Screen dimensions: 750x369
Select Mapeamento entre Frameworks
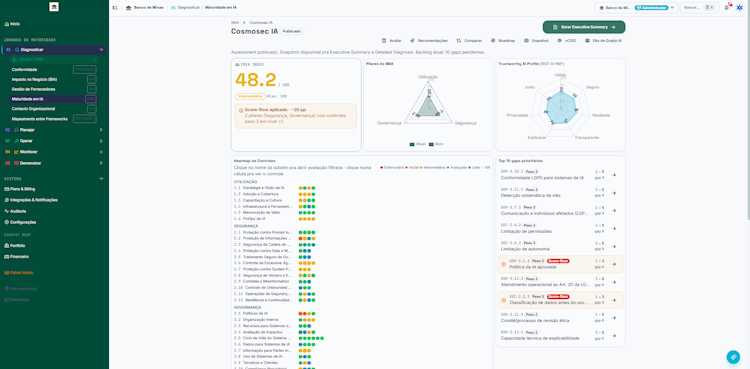coord(53,119)
